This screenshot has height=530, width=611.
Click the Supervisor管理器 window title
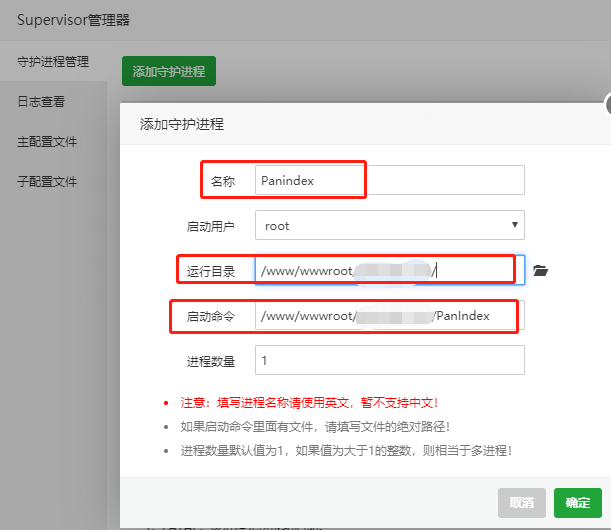(73, 20)
